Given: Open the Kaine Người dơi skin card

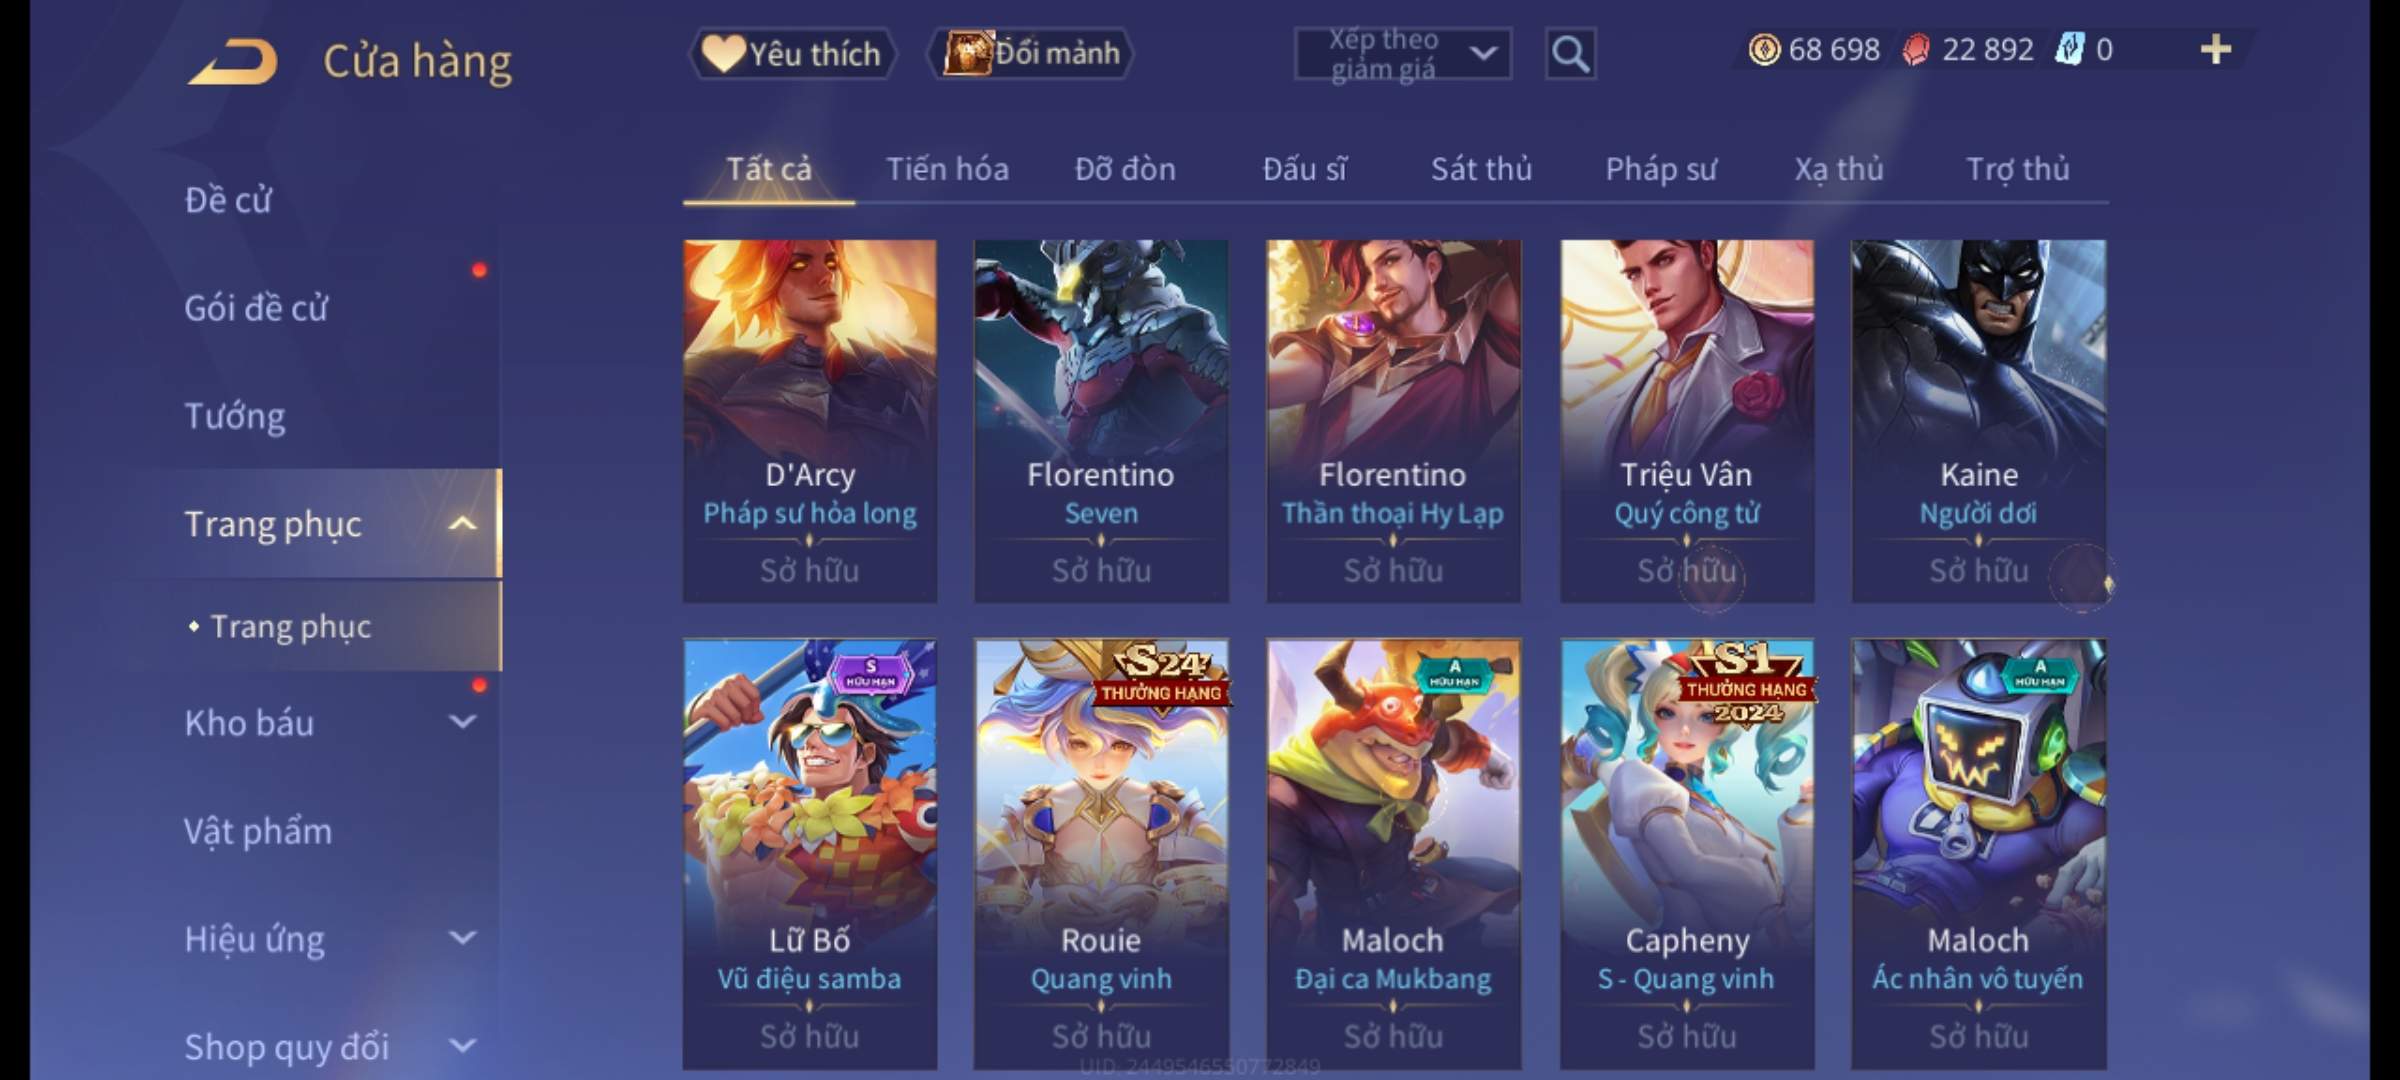Looking at the screenshot, I should [x=1978, y=421].
